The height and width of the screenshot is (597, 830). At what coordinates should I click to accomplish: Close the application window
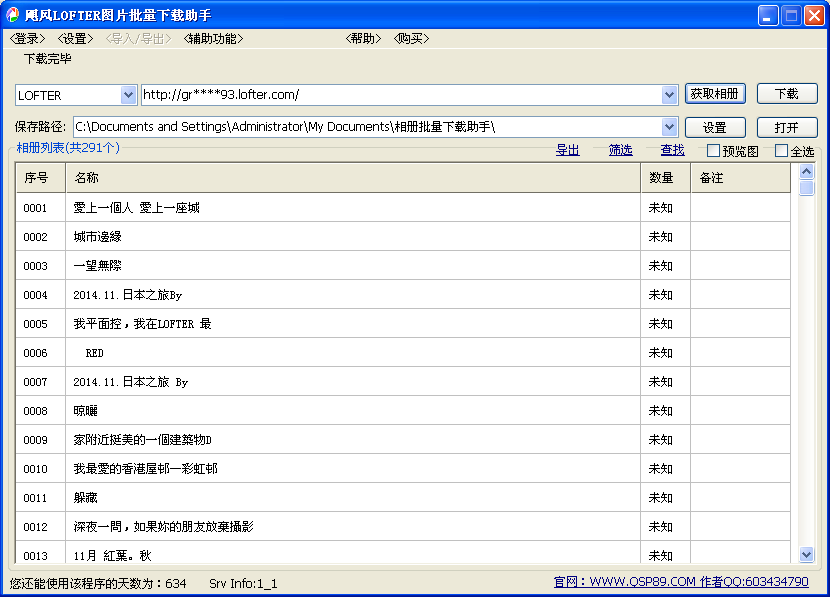[x=815, y=15]
